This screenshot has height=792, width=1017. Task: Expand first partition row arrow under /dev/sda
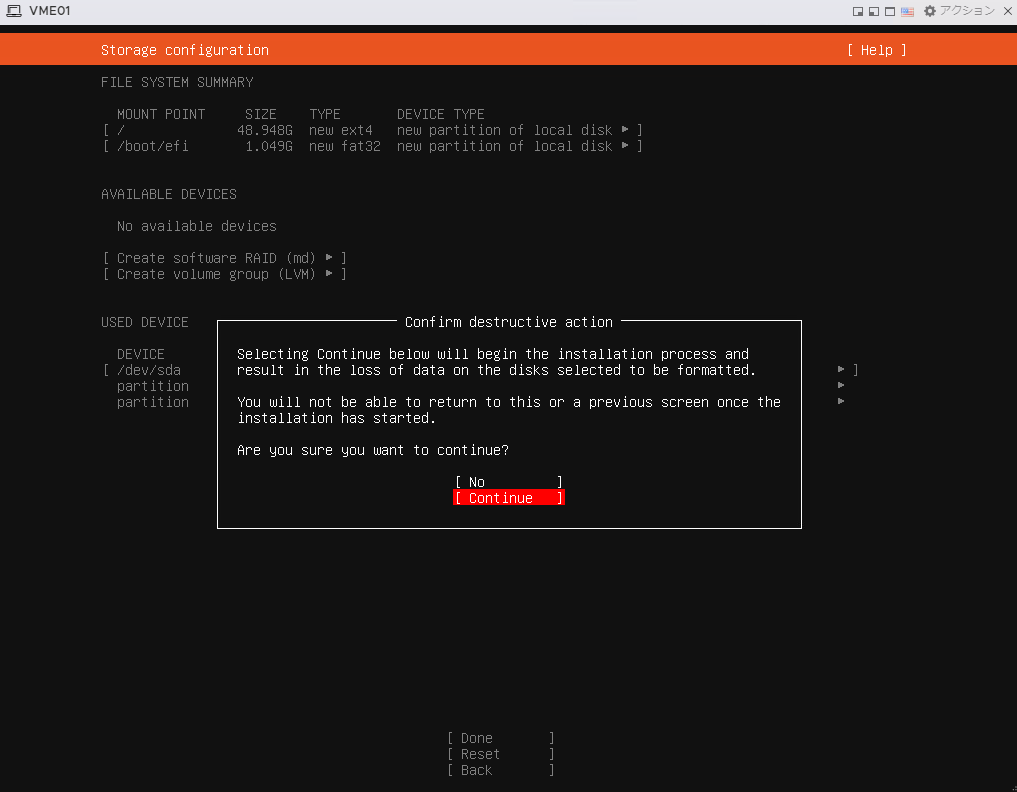pyautogui.click(x=841, y=385)
